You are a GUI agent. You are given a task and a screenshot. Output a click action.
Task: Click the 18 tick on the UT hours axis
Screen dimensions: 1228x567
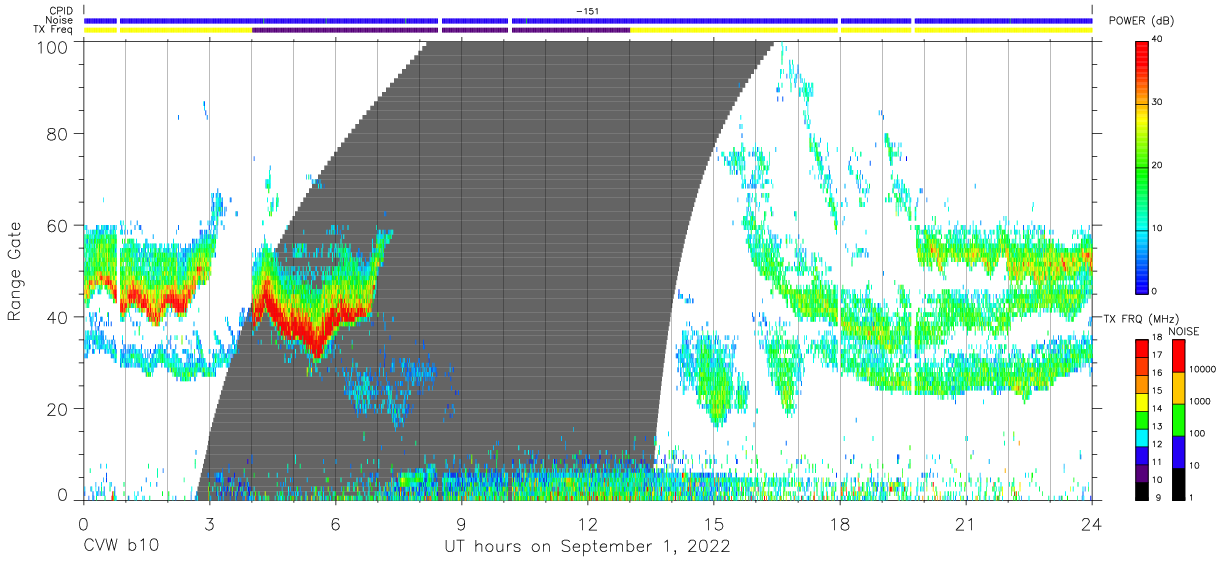point(839,522)
